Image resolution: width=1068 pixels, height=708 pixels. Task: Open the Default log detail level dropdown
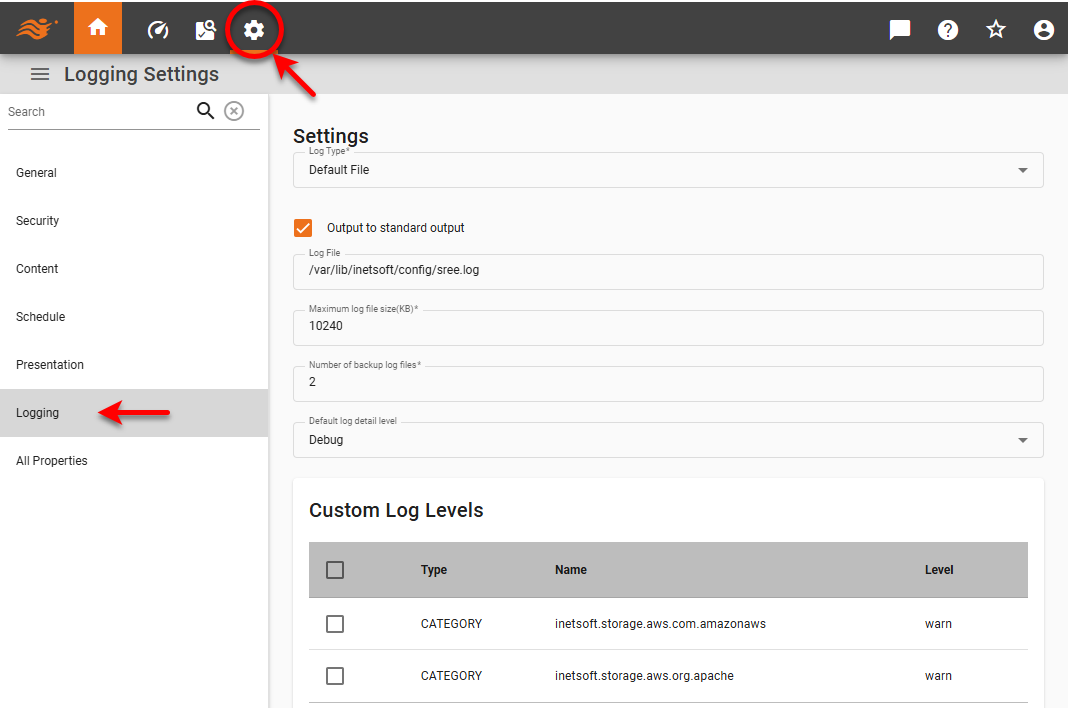[x=1022, y=440]
